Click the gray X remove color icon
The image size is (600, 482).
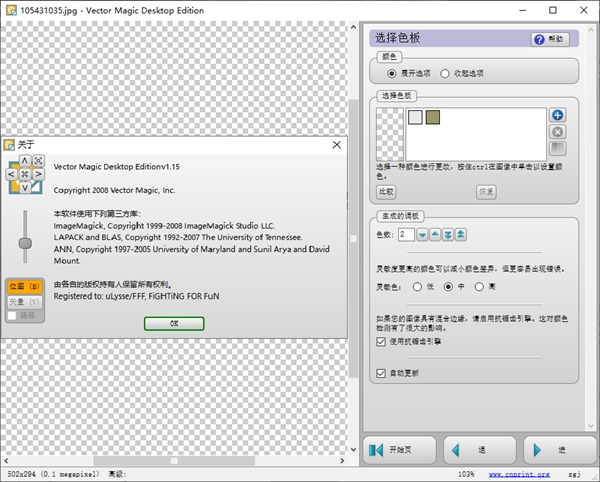(x=558, y=132)
